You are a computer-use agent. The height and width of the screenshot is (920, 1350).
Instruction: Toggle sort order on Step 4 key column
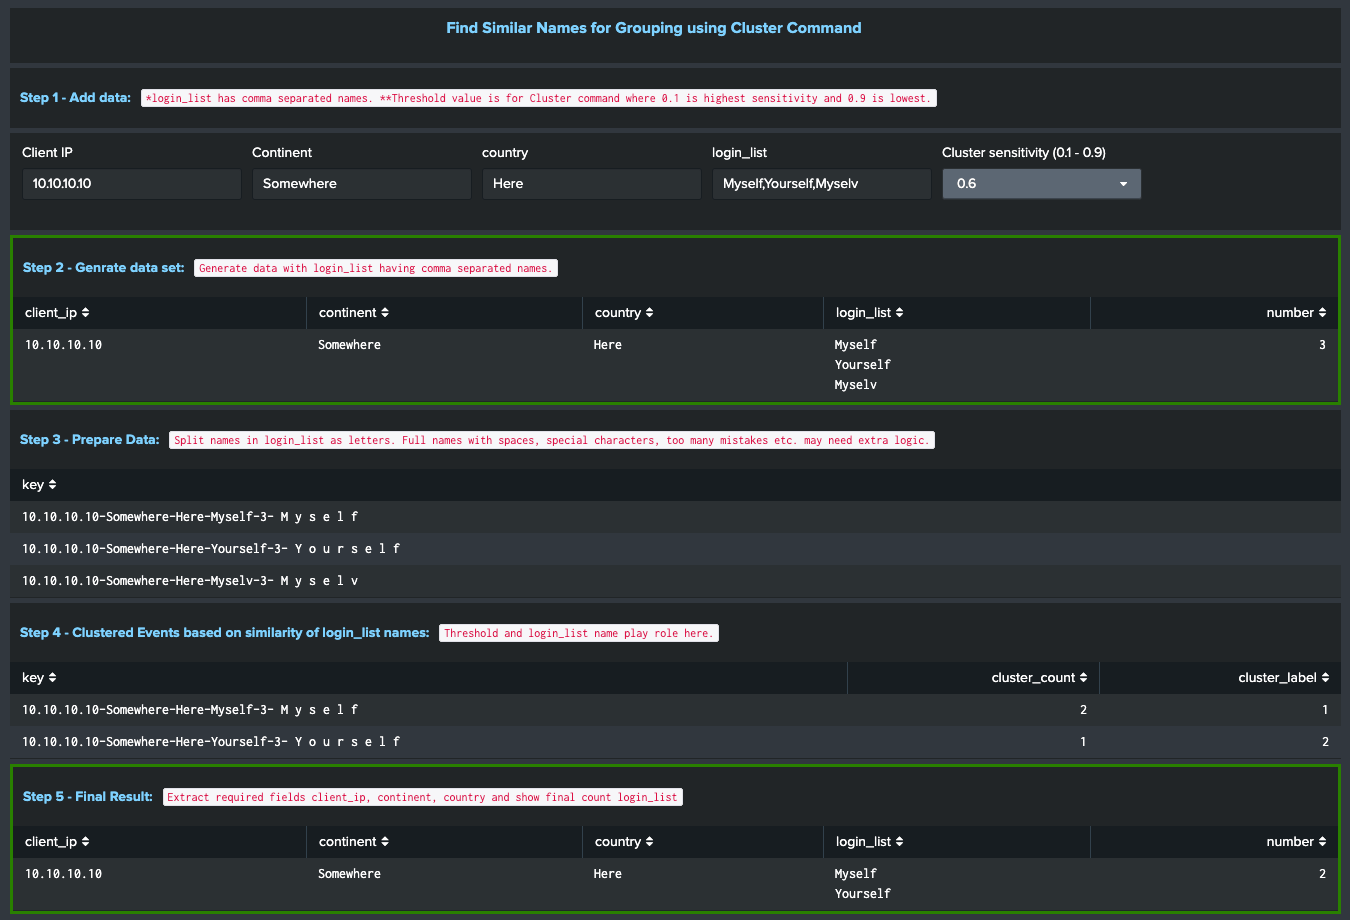click(x=39, y=677)
